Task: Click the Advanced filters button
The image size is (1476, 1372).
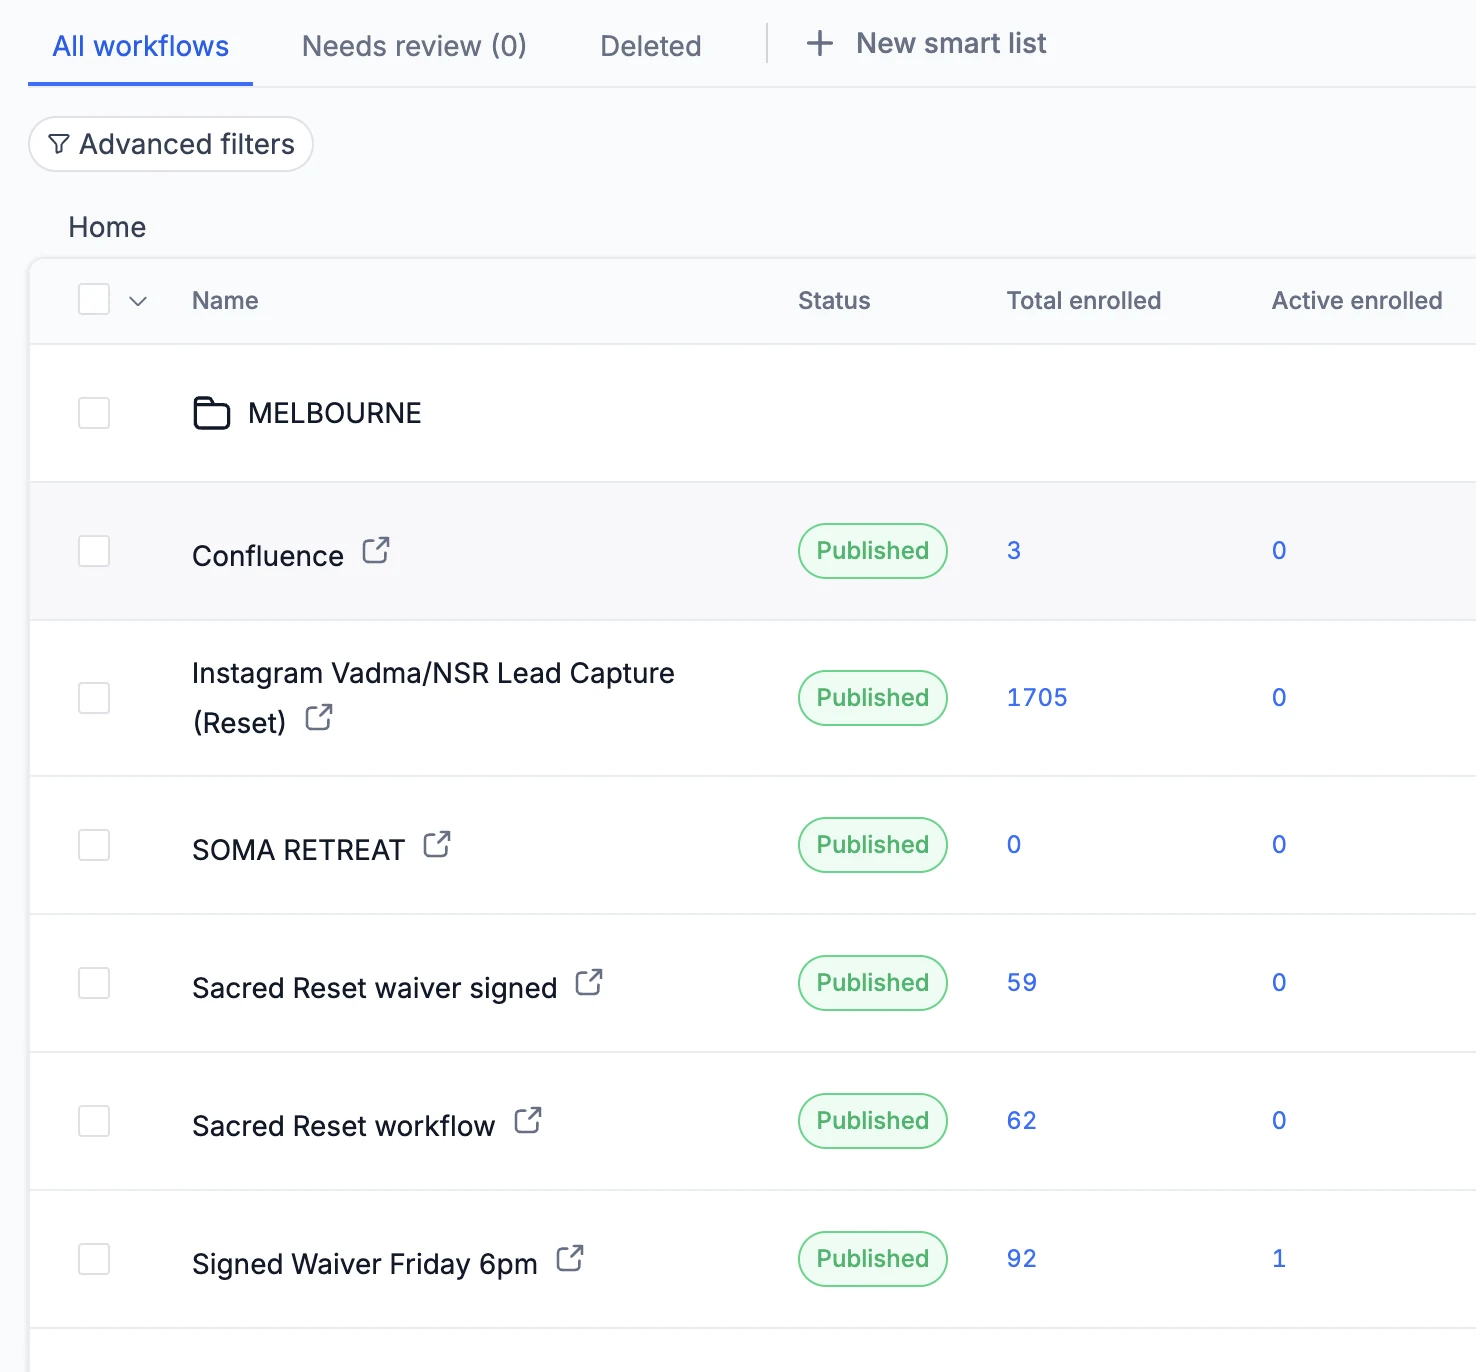Action: tap(171, 144)
